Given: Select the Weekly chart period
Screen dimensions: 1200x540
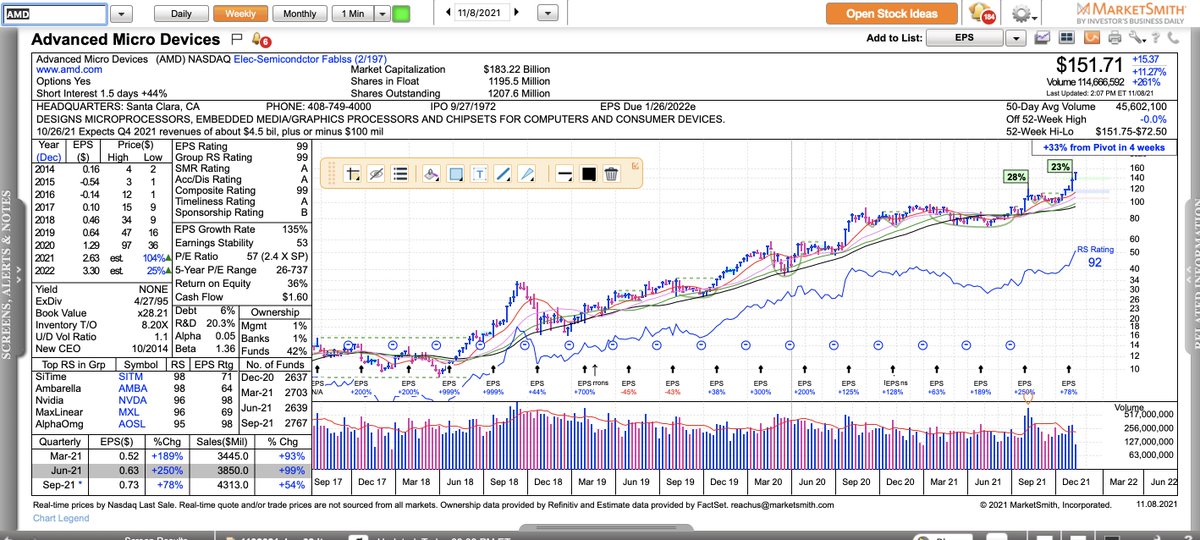Looking at the screenshot, I should pos(240,14).
